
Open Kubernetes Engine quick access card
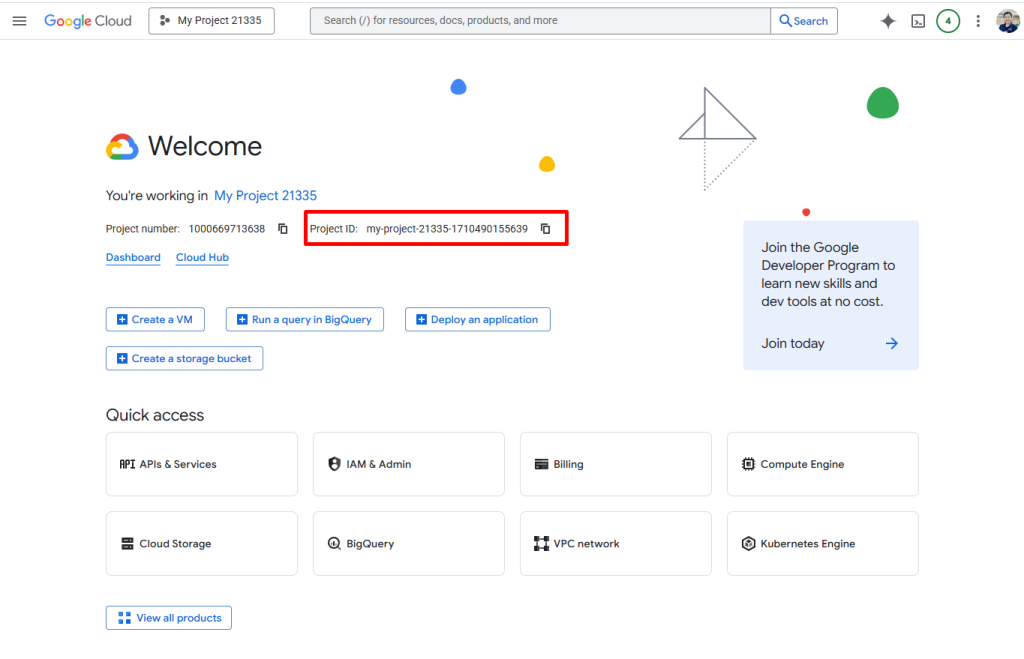[823, 543]
